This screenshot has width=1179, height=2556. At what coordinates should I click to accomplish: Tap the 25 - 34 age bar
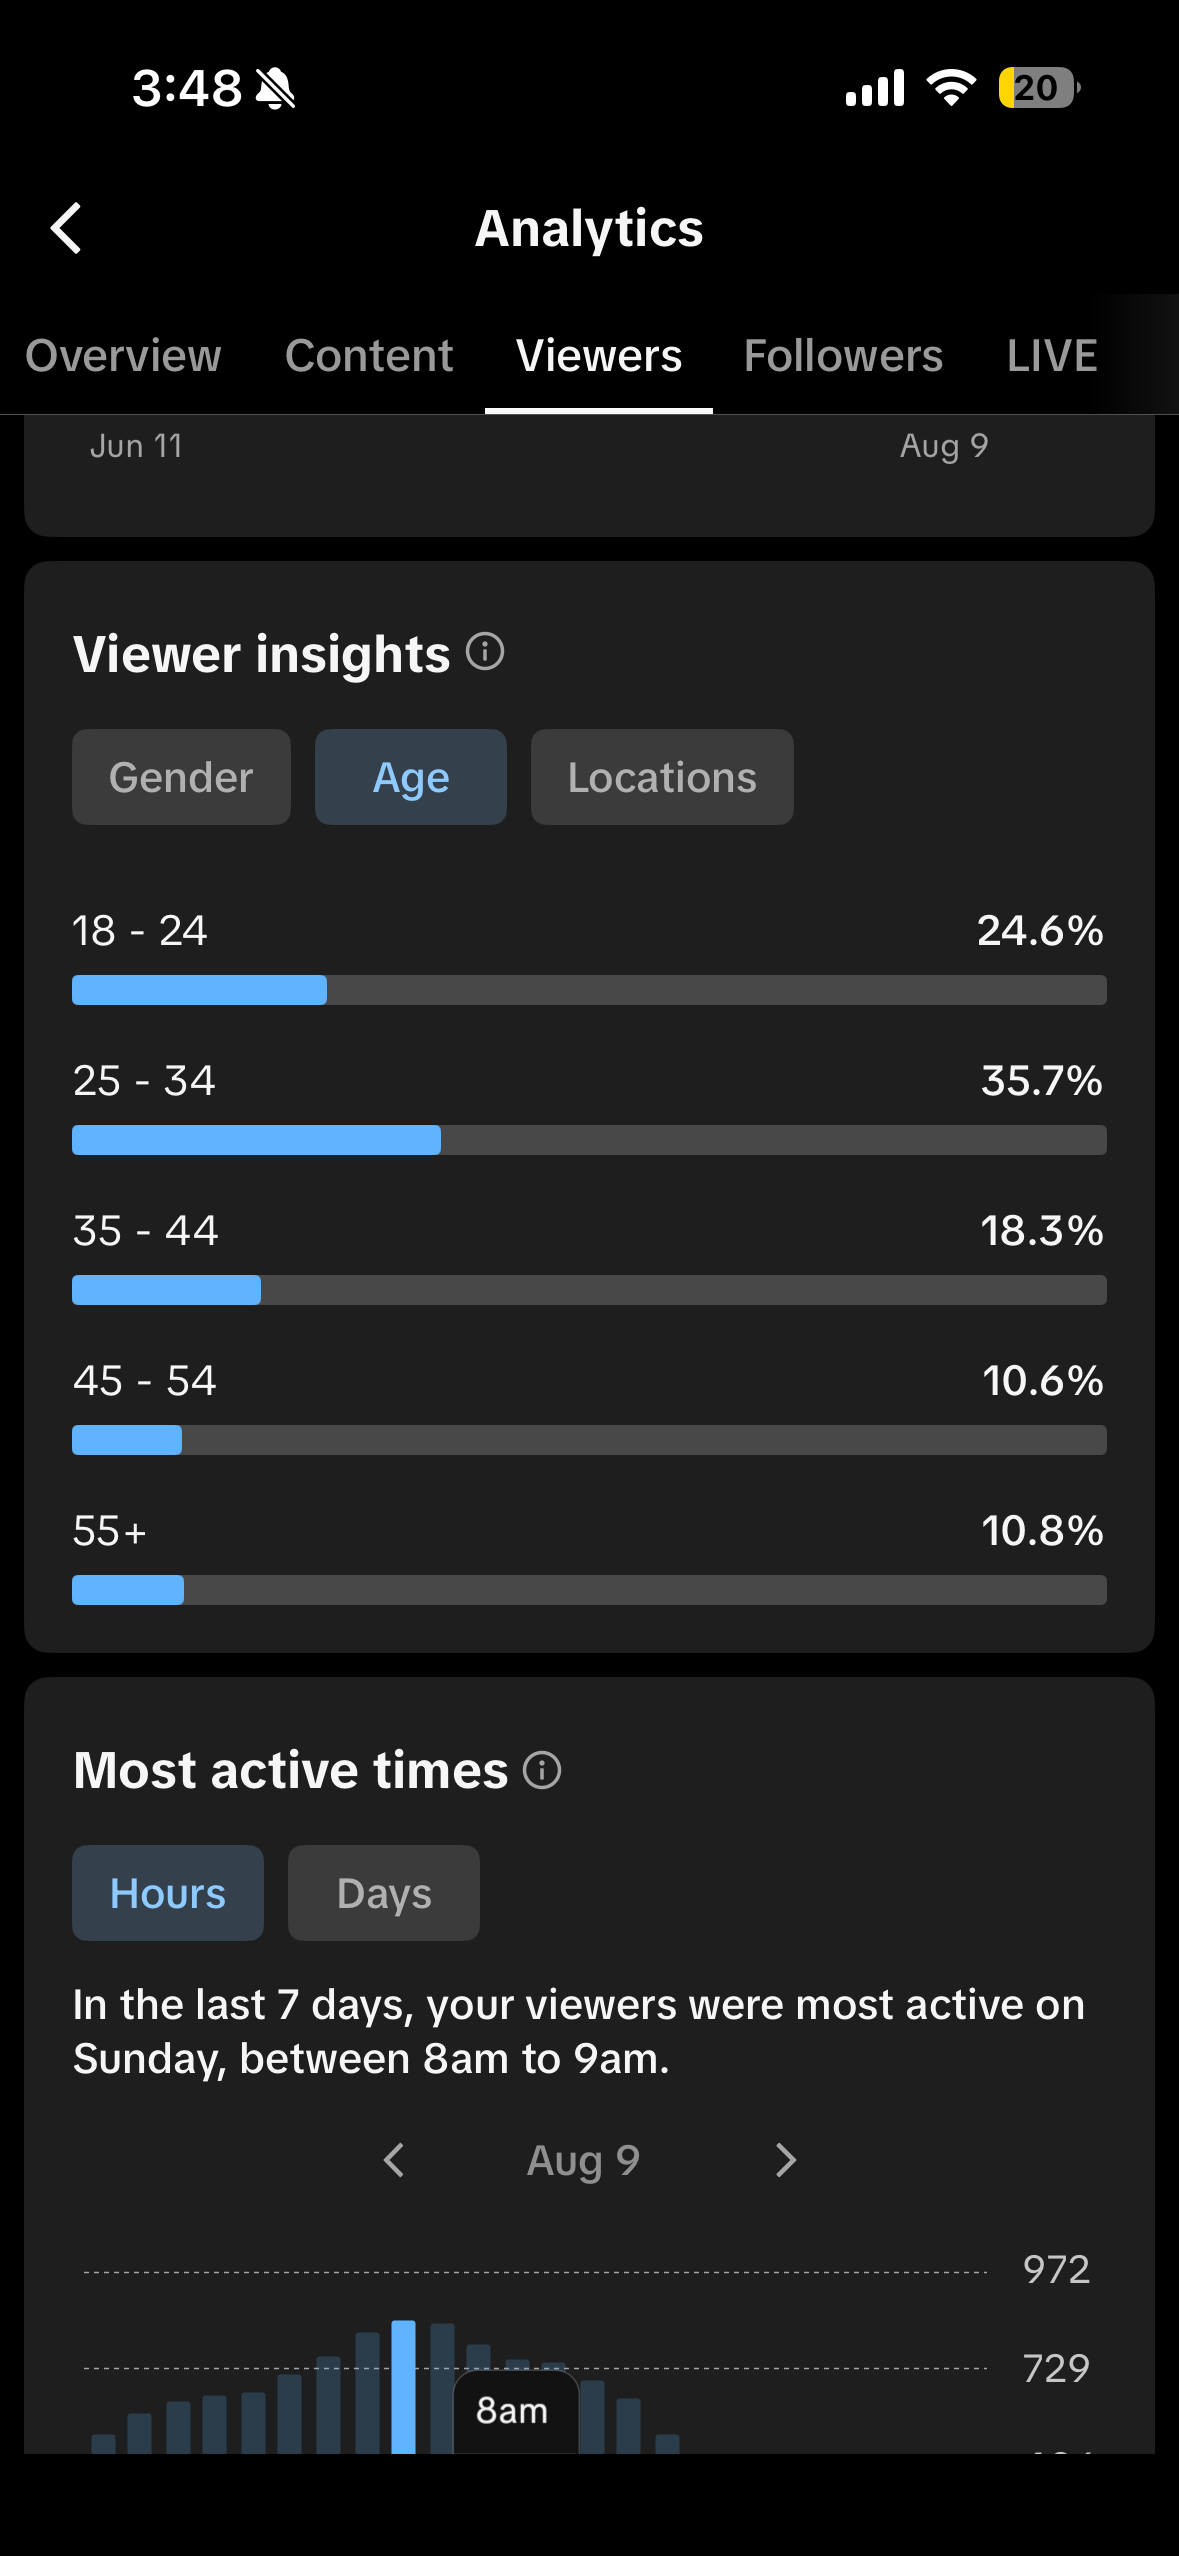coord(589,1140)
